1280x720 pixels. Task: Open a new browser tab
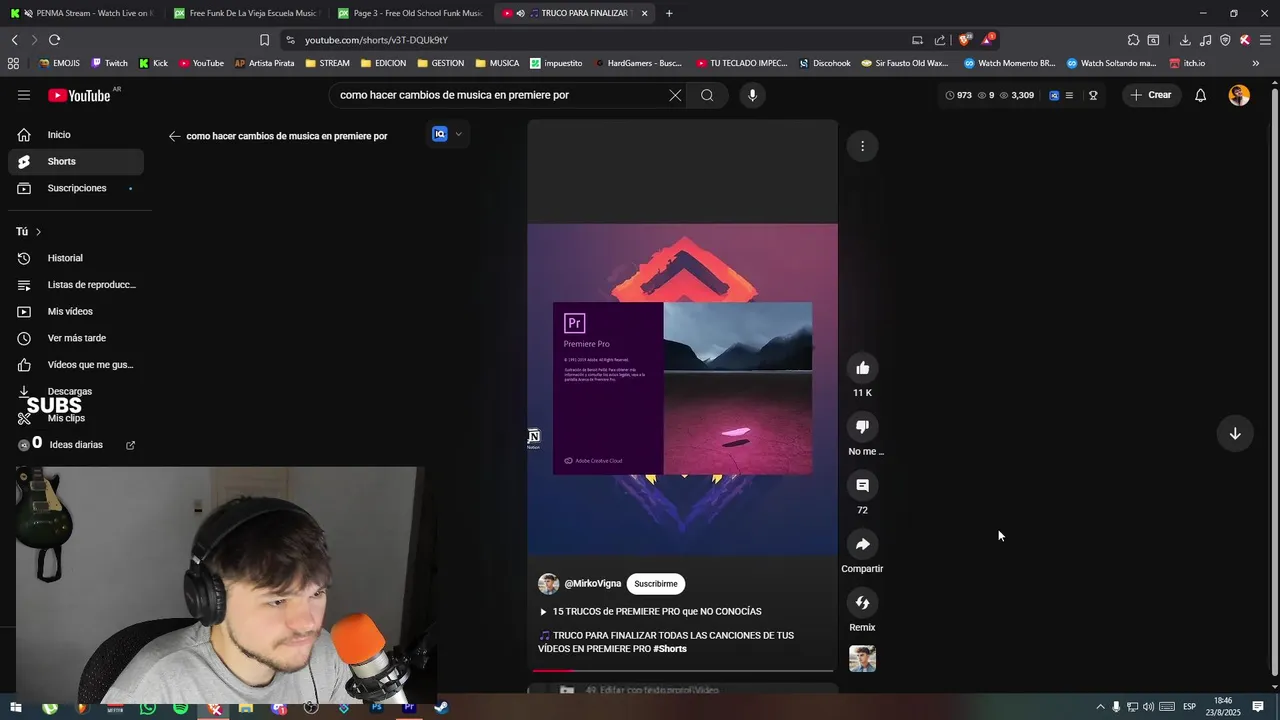pos(669,13)
